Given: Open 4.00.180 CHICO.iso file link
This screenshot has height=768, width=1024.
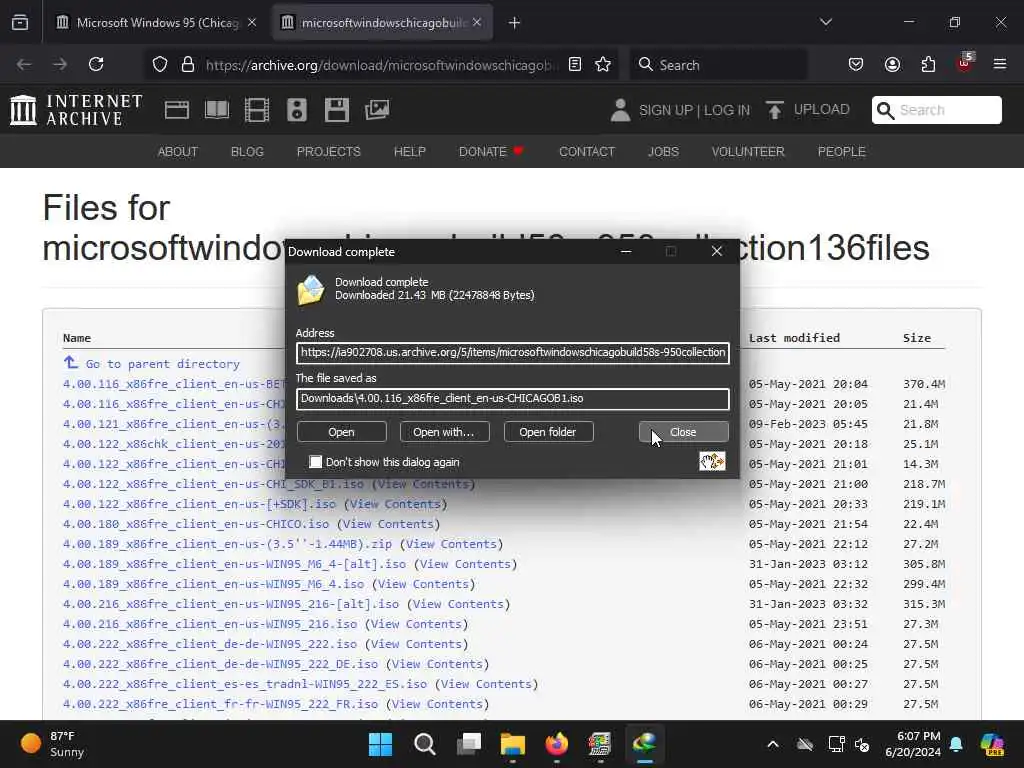Looking at the screenshot, I should 196,524.
